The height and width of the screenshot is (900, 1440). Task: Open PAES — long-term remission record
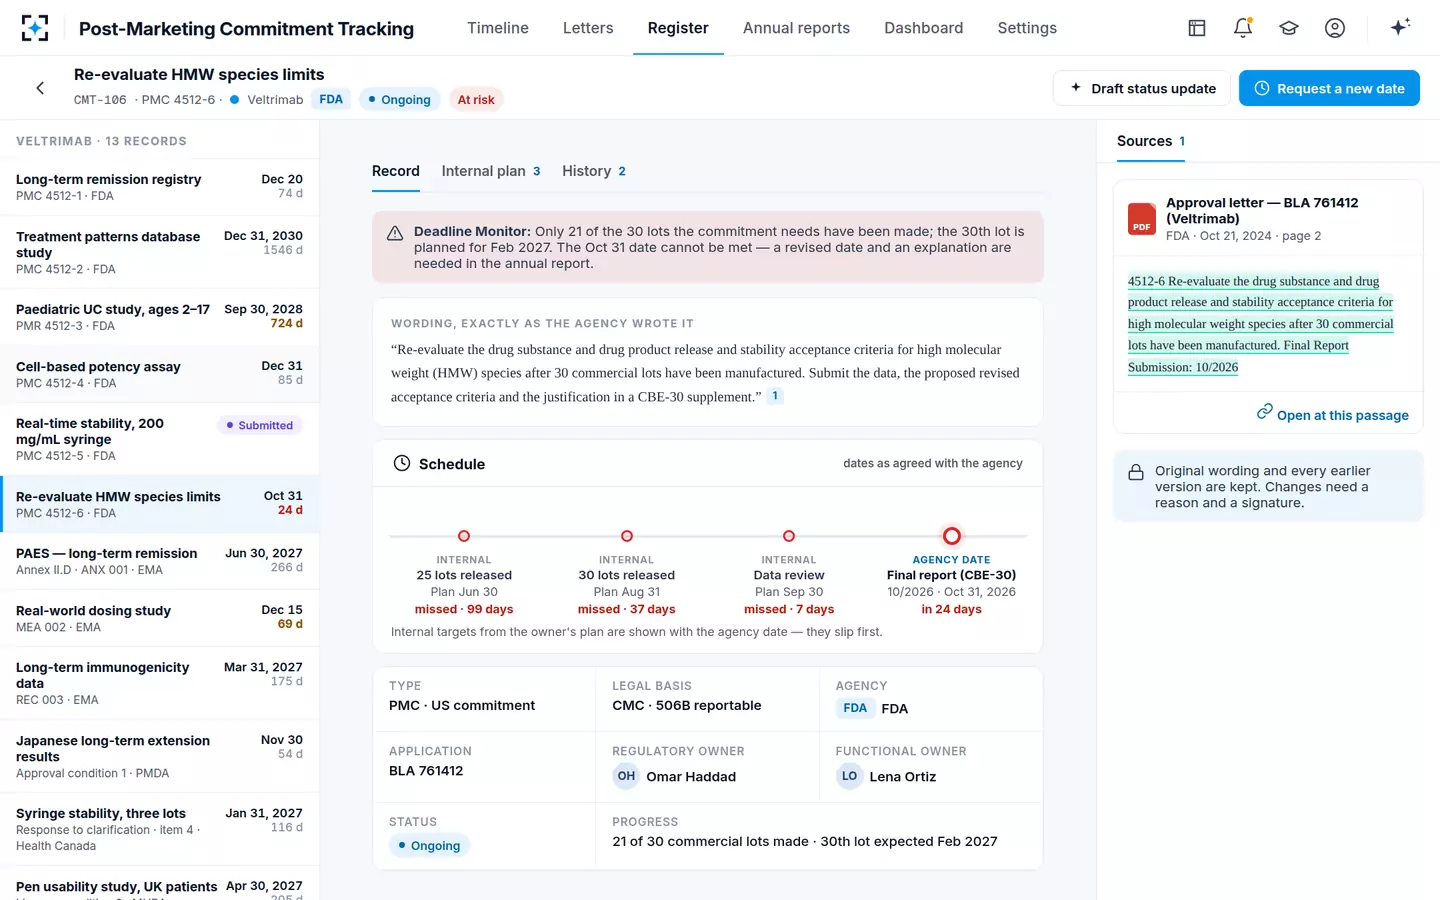(160, 561)
